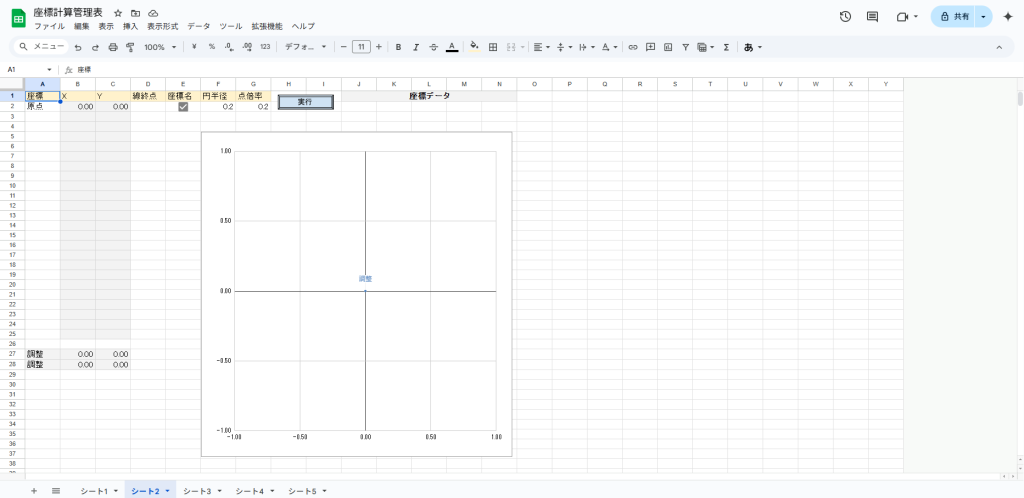Click the font size field showing 11

(361, 47)
